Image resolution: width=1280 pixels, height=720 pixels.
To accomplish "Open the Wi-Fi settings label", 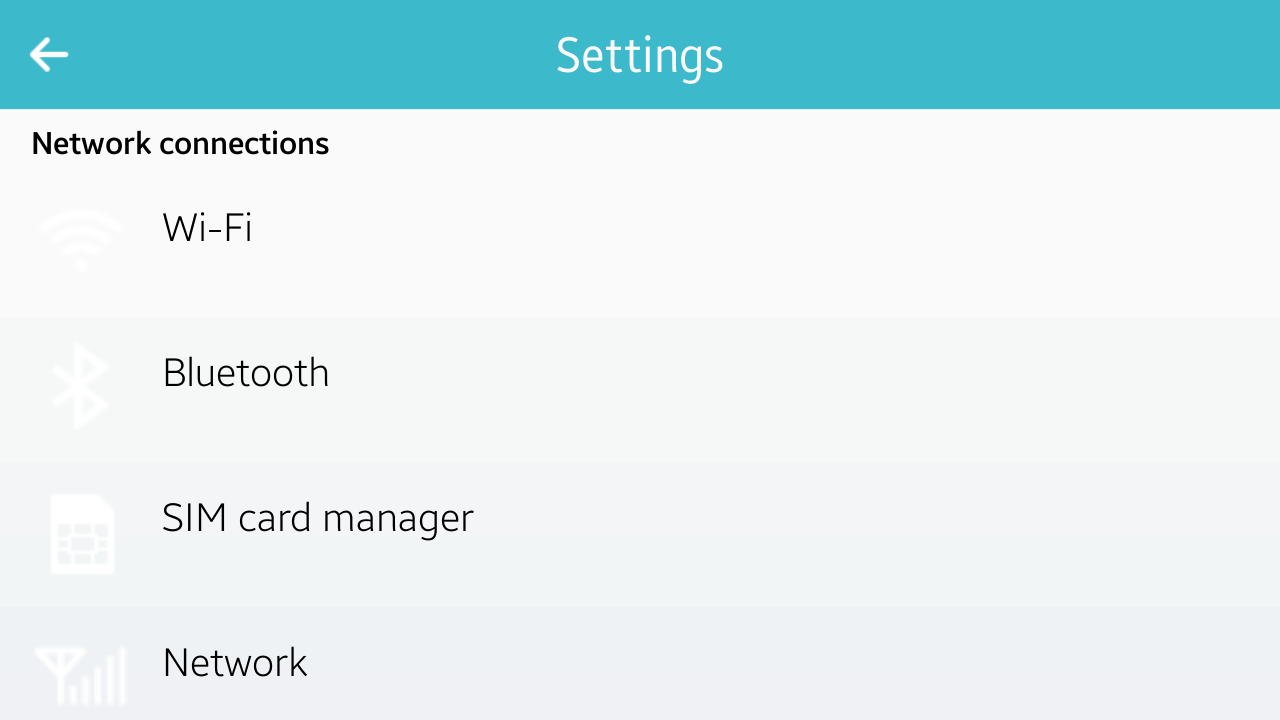I will point(207,228).
